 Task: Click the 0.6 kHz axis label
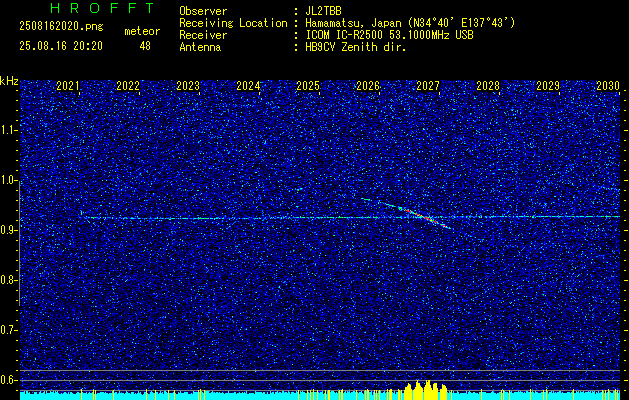click(9, 380)
